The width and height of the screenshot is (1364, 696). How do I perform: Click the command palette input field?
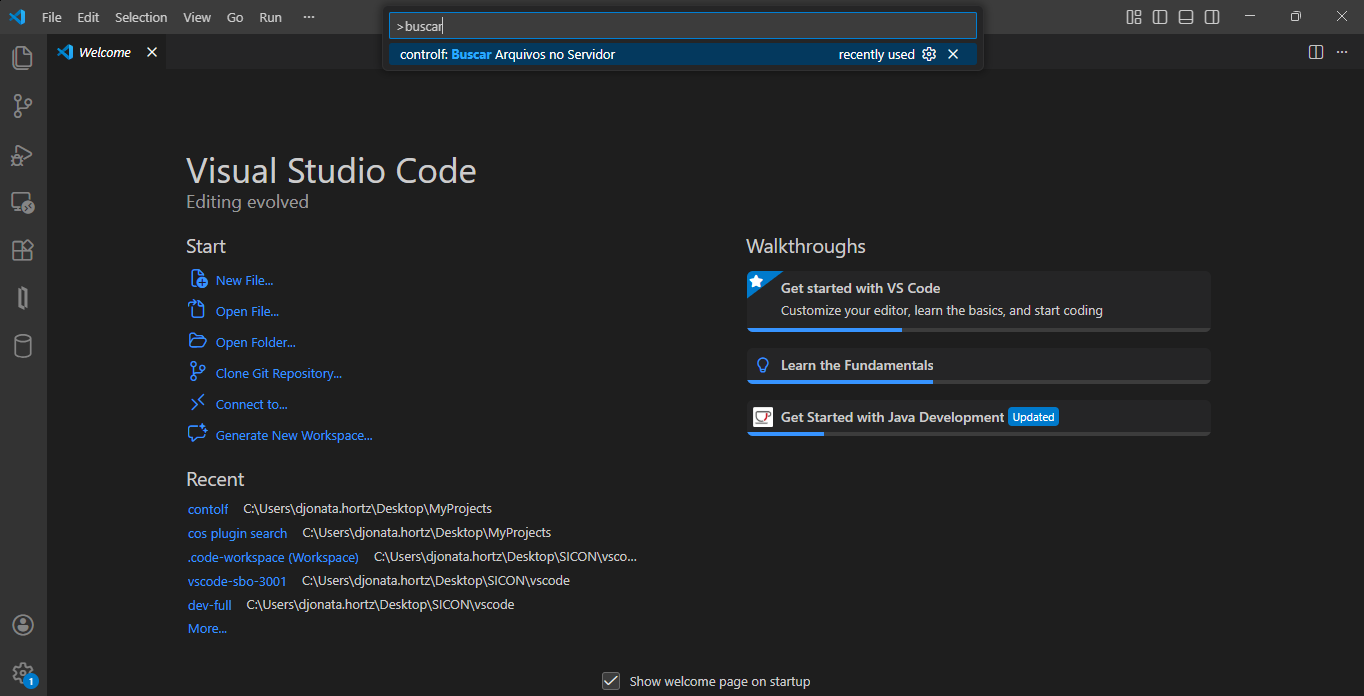coord(683,26)
